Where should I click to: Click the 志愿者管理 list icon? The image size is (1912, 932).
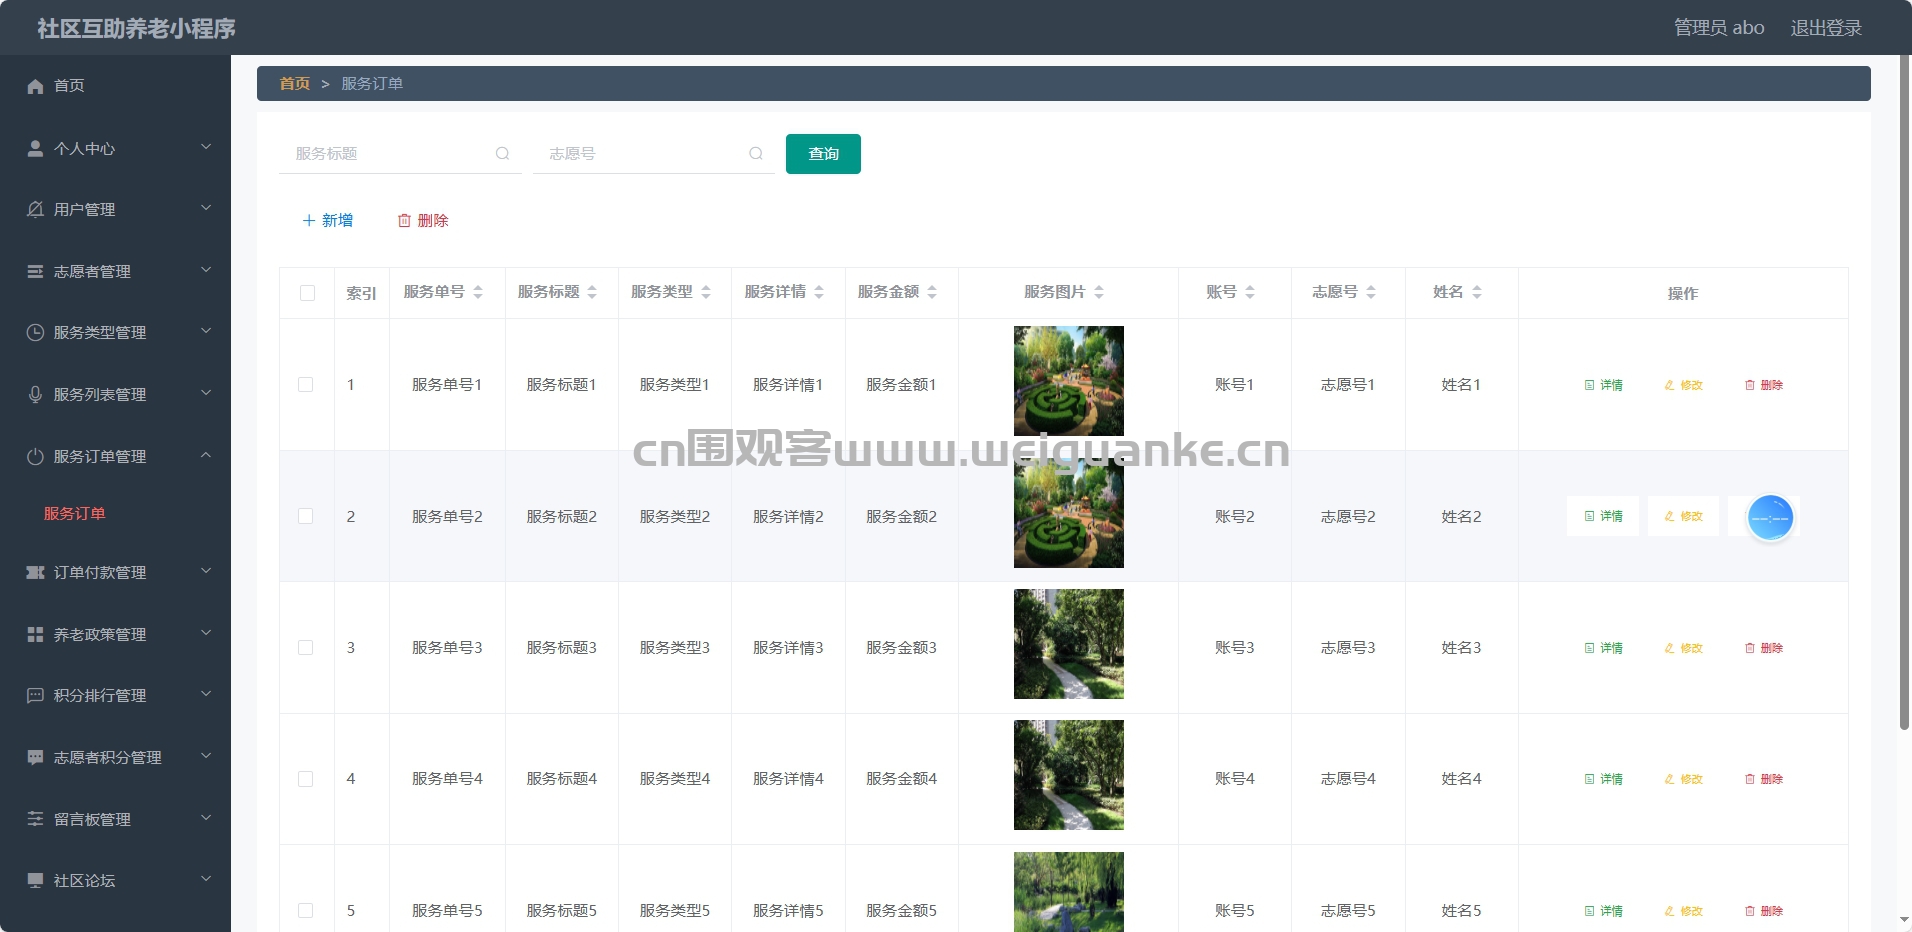pos(35,271)
